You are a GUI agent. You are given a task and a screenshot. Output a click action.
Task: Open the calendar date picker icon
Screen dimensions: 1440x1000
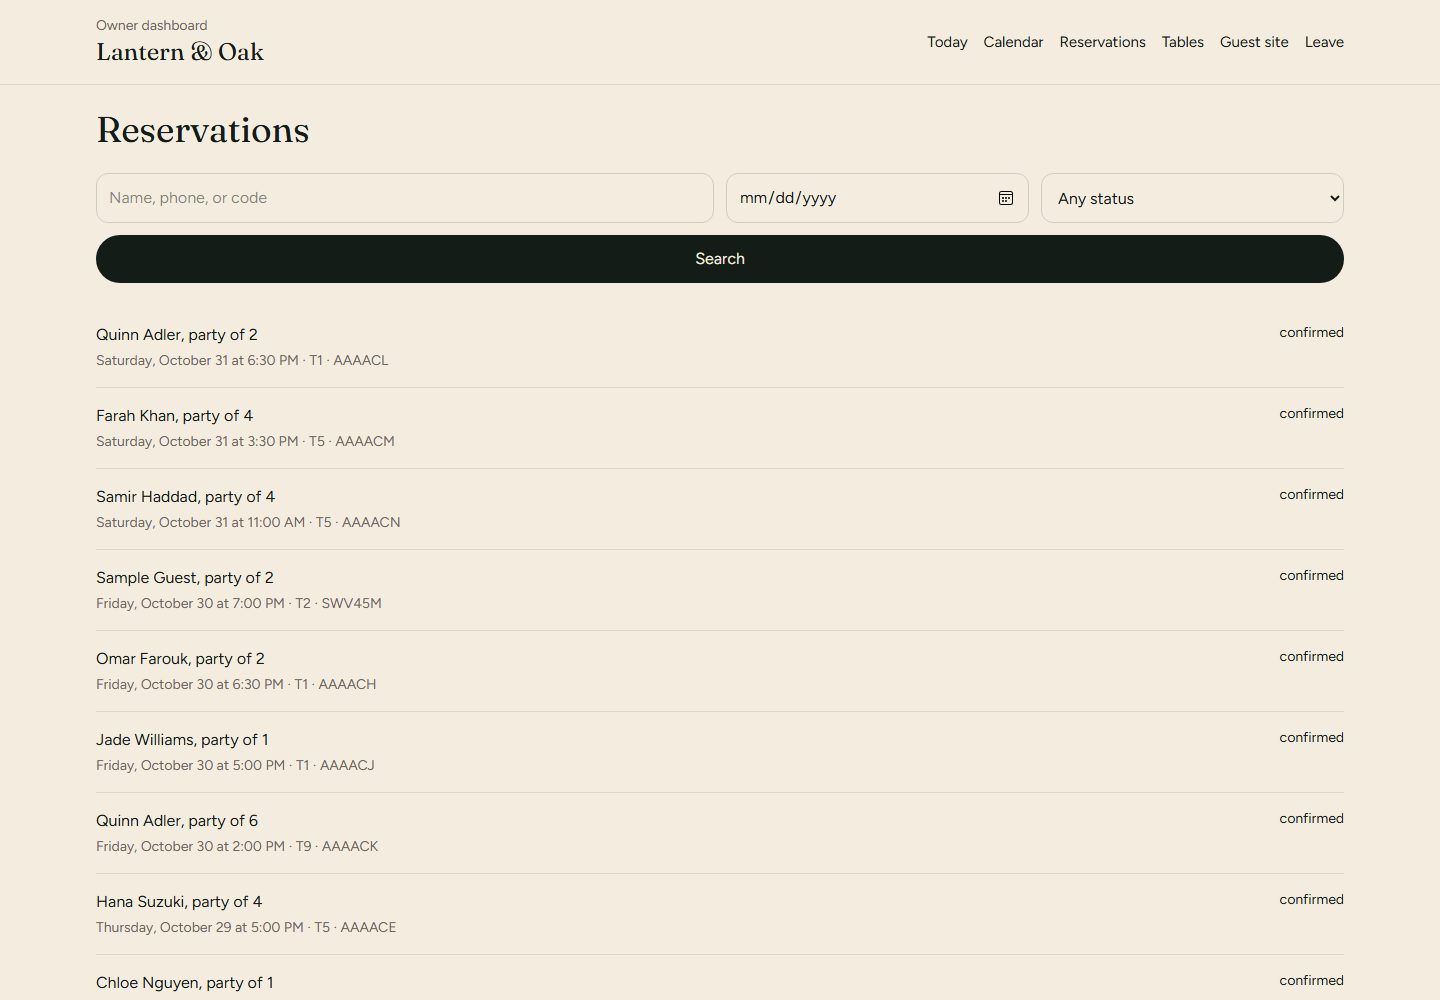point(1006,198)
